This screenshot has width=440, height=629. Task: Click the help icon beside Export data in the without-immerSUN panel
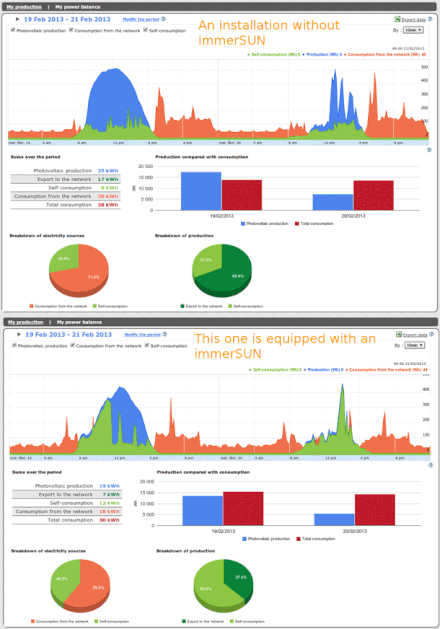coord(430,19)
